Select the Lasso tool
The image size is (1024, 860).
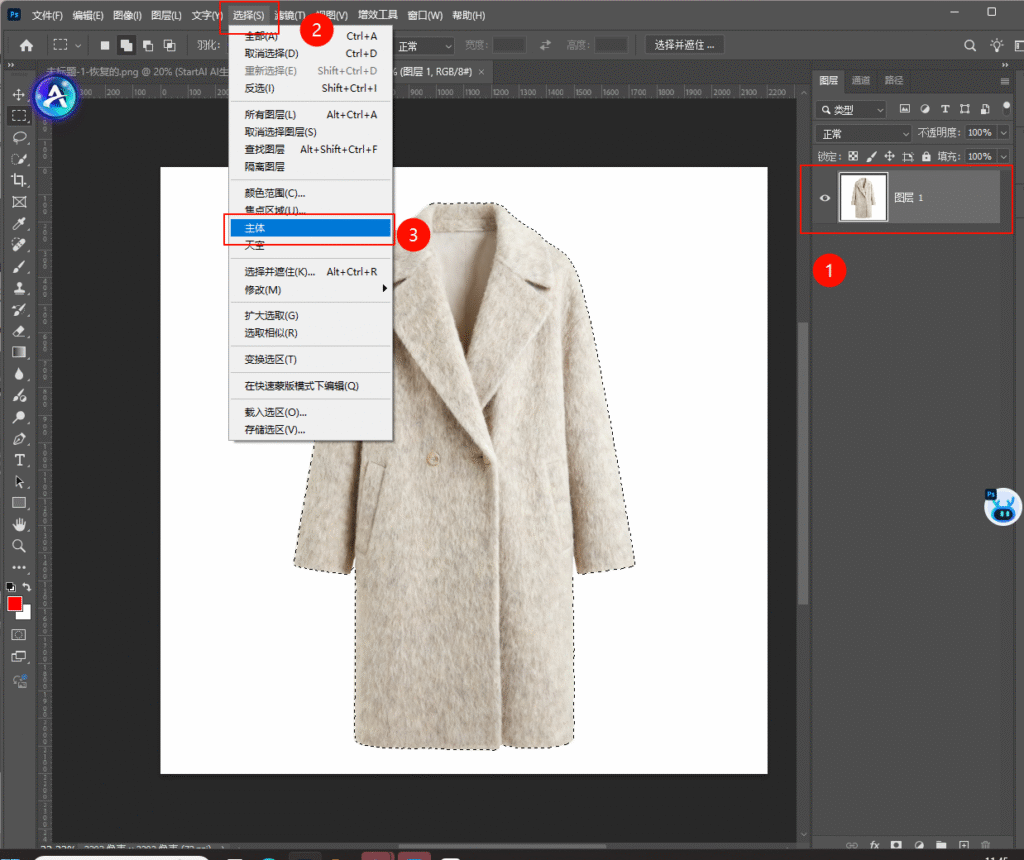[x=19, y=137]
